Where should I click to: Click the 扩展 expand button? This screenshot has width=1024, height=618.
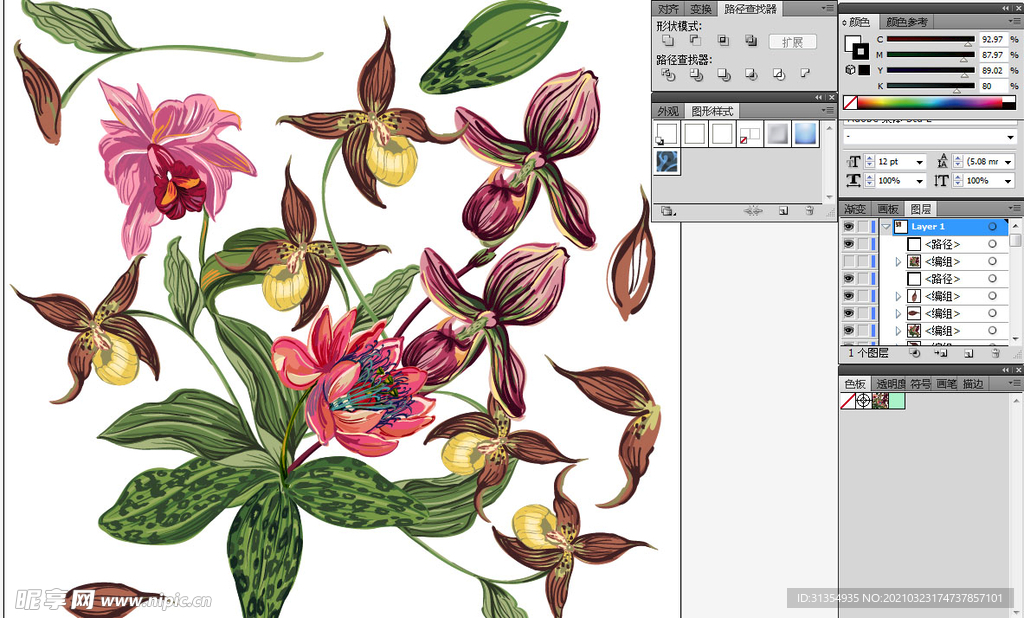793,42
